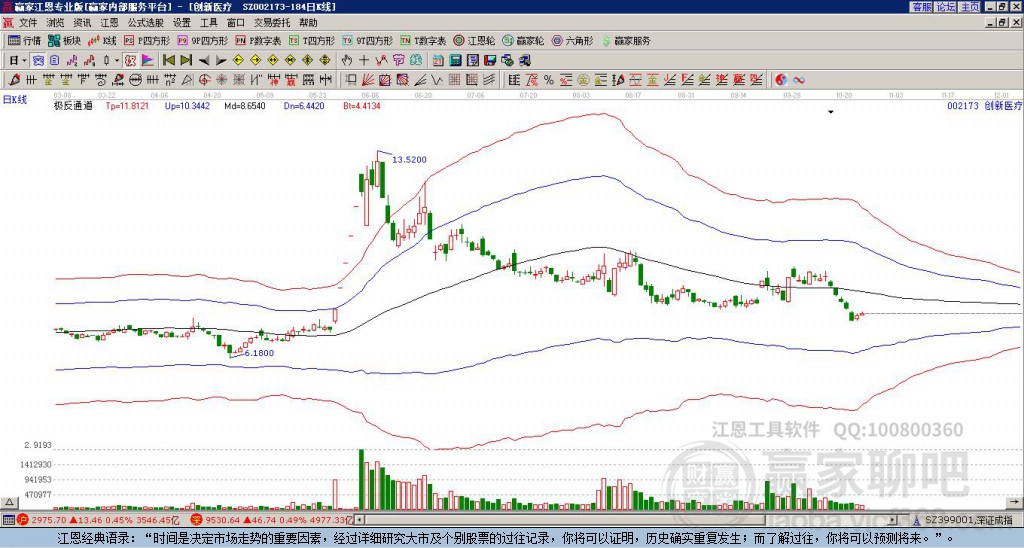1024x548 pixels.
Task: Click the up triangle button beside volume panel
Action: coord(8,502)
